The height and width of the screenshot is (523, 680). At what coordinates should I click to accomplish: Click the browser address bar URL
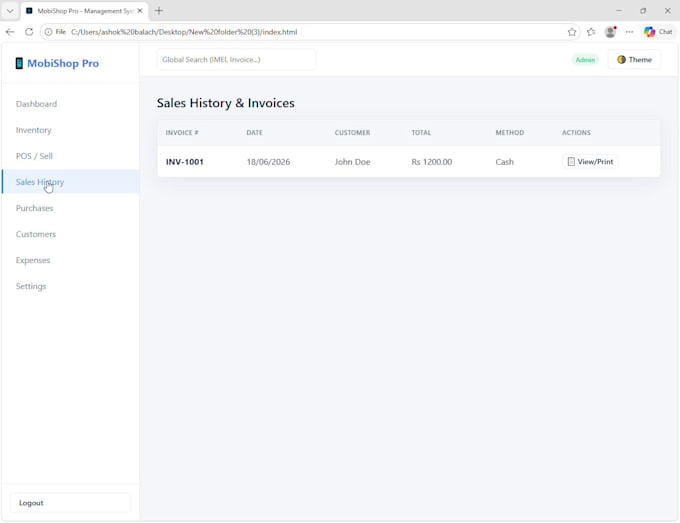coord(184,32)
